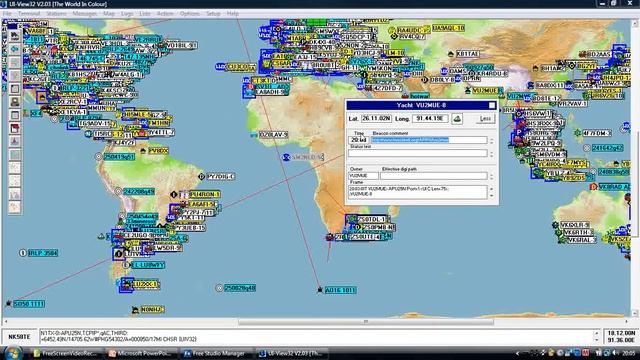Switch to Free Studio Manager taskbar item
This screenshot has width=640, height=360.
coord(216,353)
